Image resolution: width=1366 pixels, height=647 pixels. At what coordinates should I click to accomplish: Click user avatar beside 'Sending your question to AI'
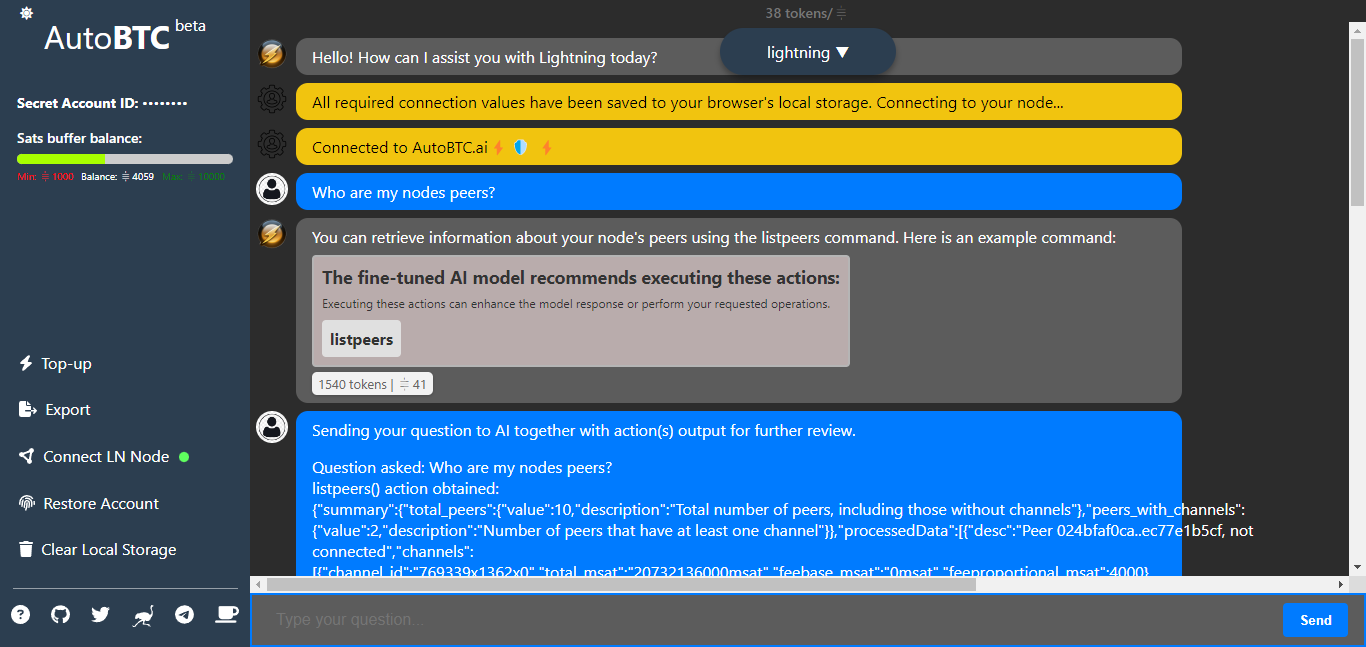pyautogui.click(x=272, y=427)
